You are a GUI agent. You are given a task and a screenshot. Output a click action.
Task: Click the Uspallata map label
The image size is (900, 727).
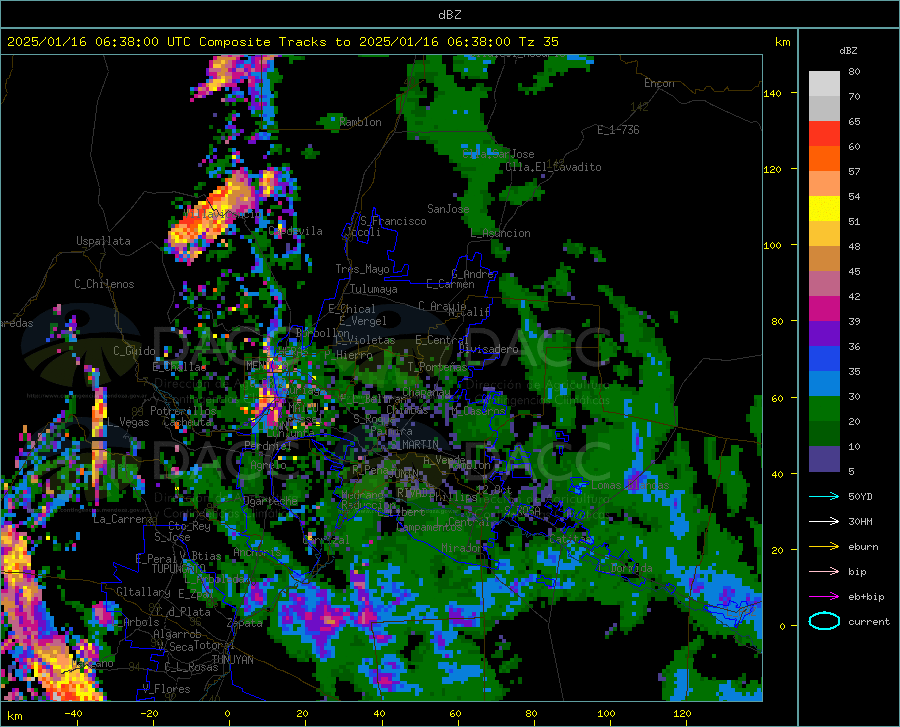103,241
